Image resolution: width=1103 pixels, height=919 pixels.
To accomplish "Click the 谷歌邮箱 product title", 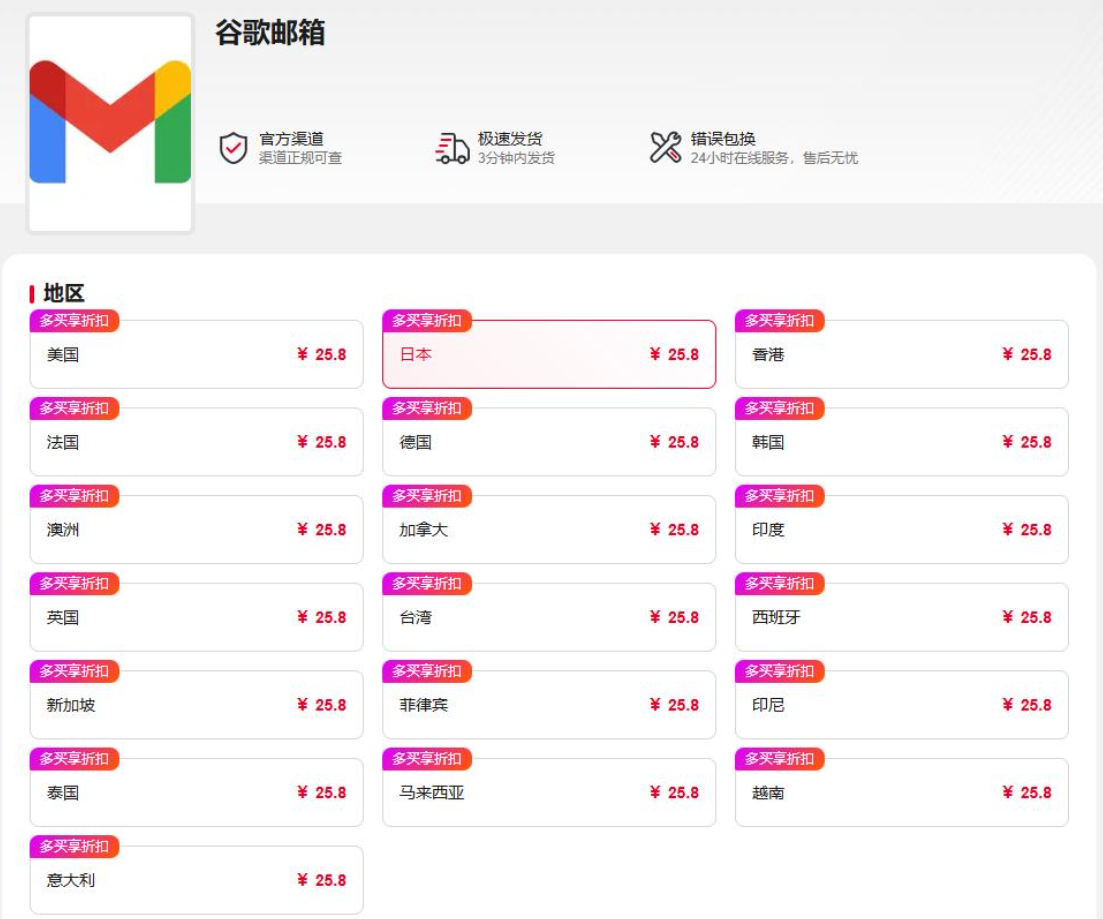I will [270, 32].
